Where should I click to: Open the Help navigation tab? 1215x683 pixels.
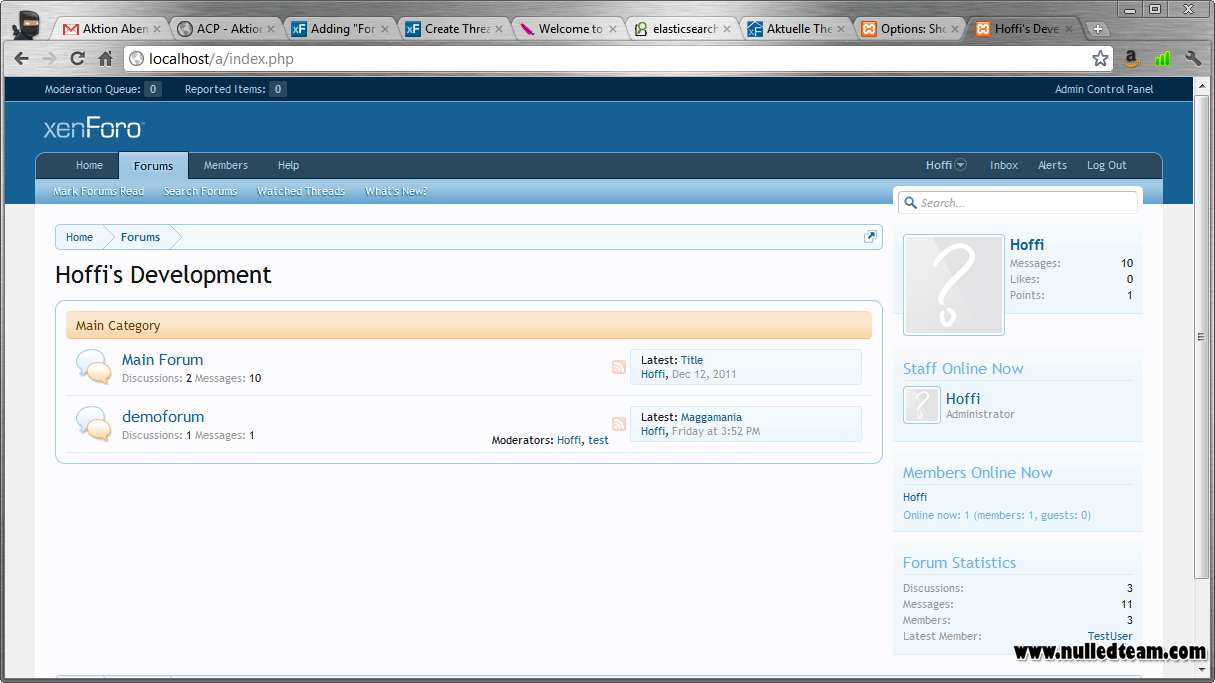pos(288,166)
